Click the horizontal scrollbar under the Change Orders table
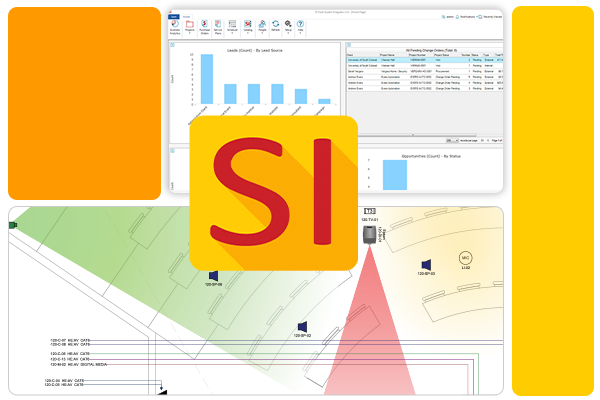Image resolution: width=600 pixels, height=400 pixels. 417,135
